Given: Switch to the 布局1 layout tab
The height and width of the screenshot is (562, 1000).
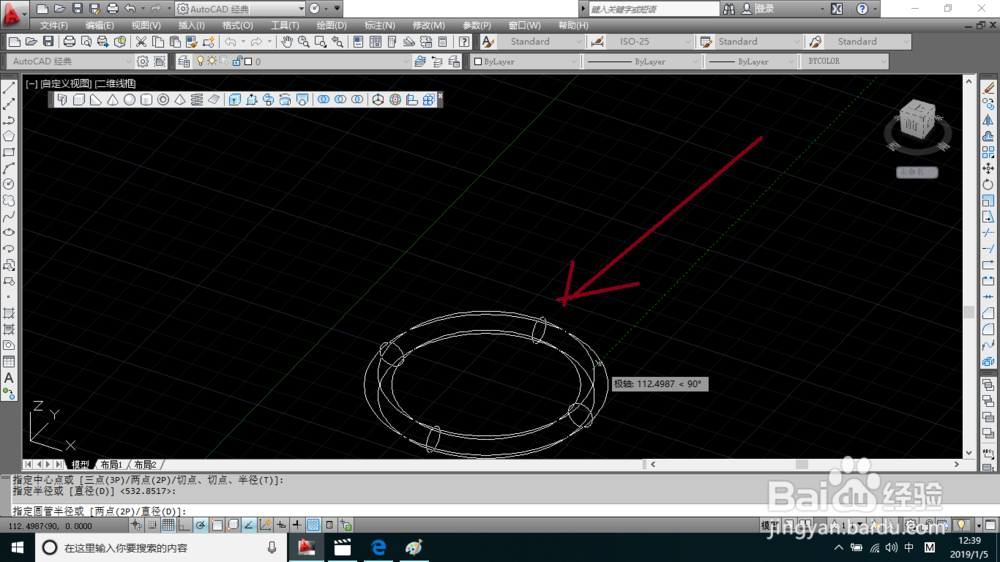Looking at the screenshot, I should coord(111,464).
